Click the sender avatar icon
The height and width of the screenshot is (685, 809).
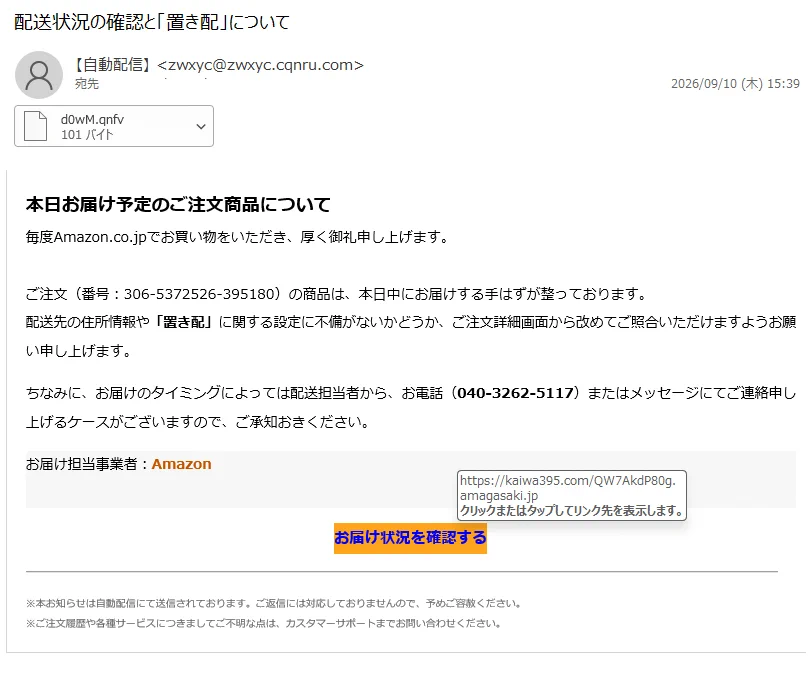(39, 75)
